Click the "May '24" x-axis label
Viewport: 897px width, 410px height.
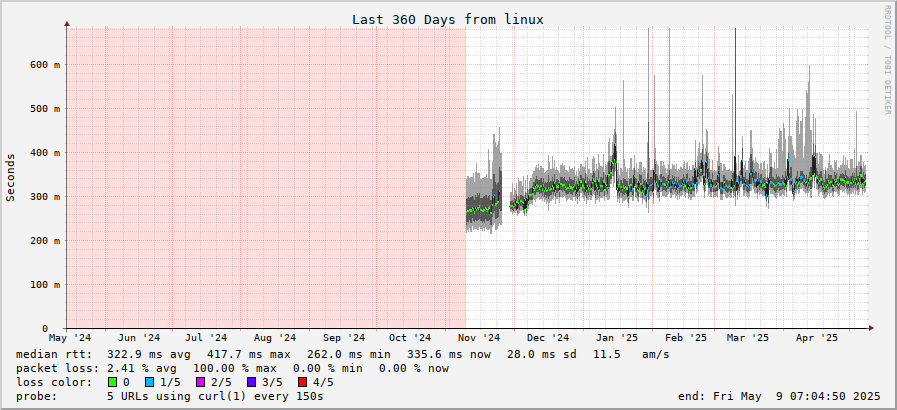click(x=70, y=338)
